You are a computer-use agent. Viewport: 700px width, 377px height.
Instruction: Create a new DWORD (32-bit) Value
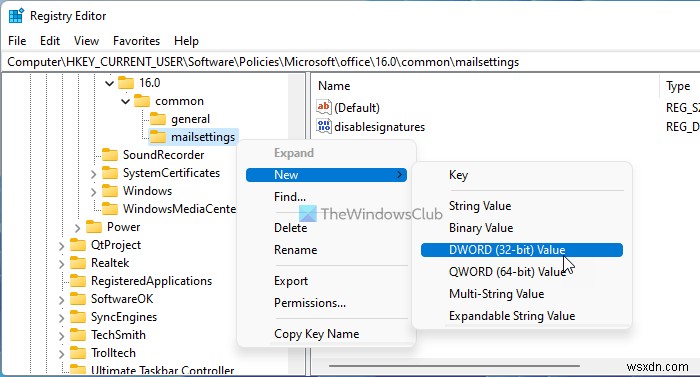(522, 250)
